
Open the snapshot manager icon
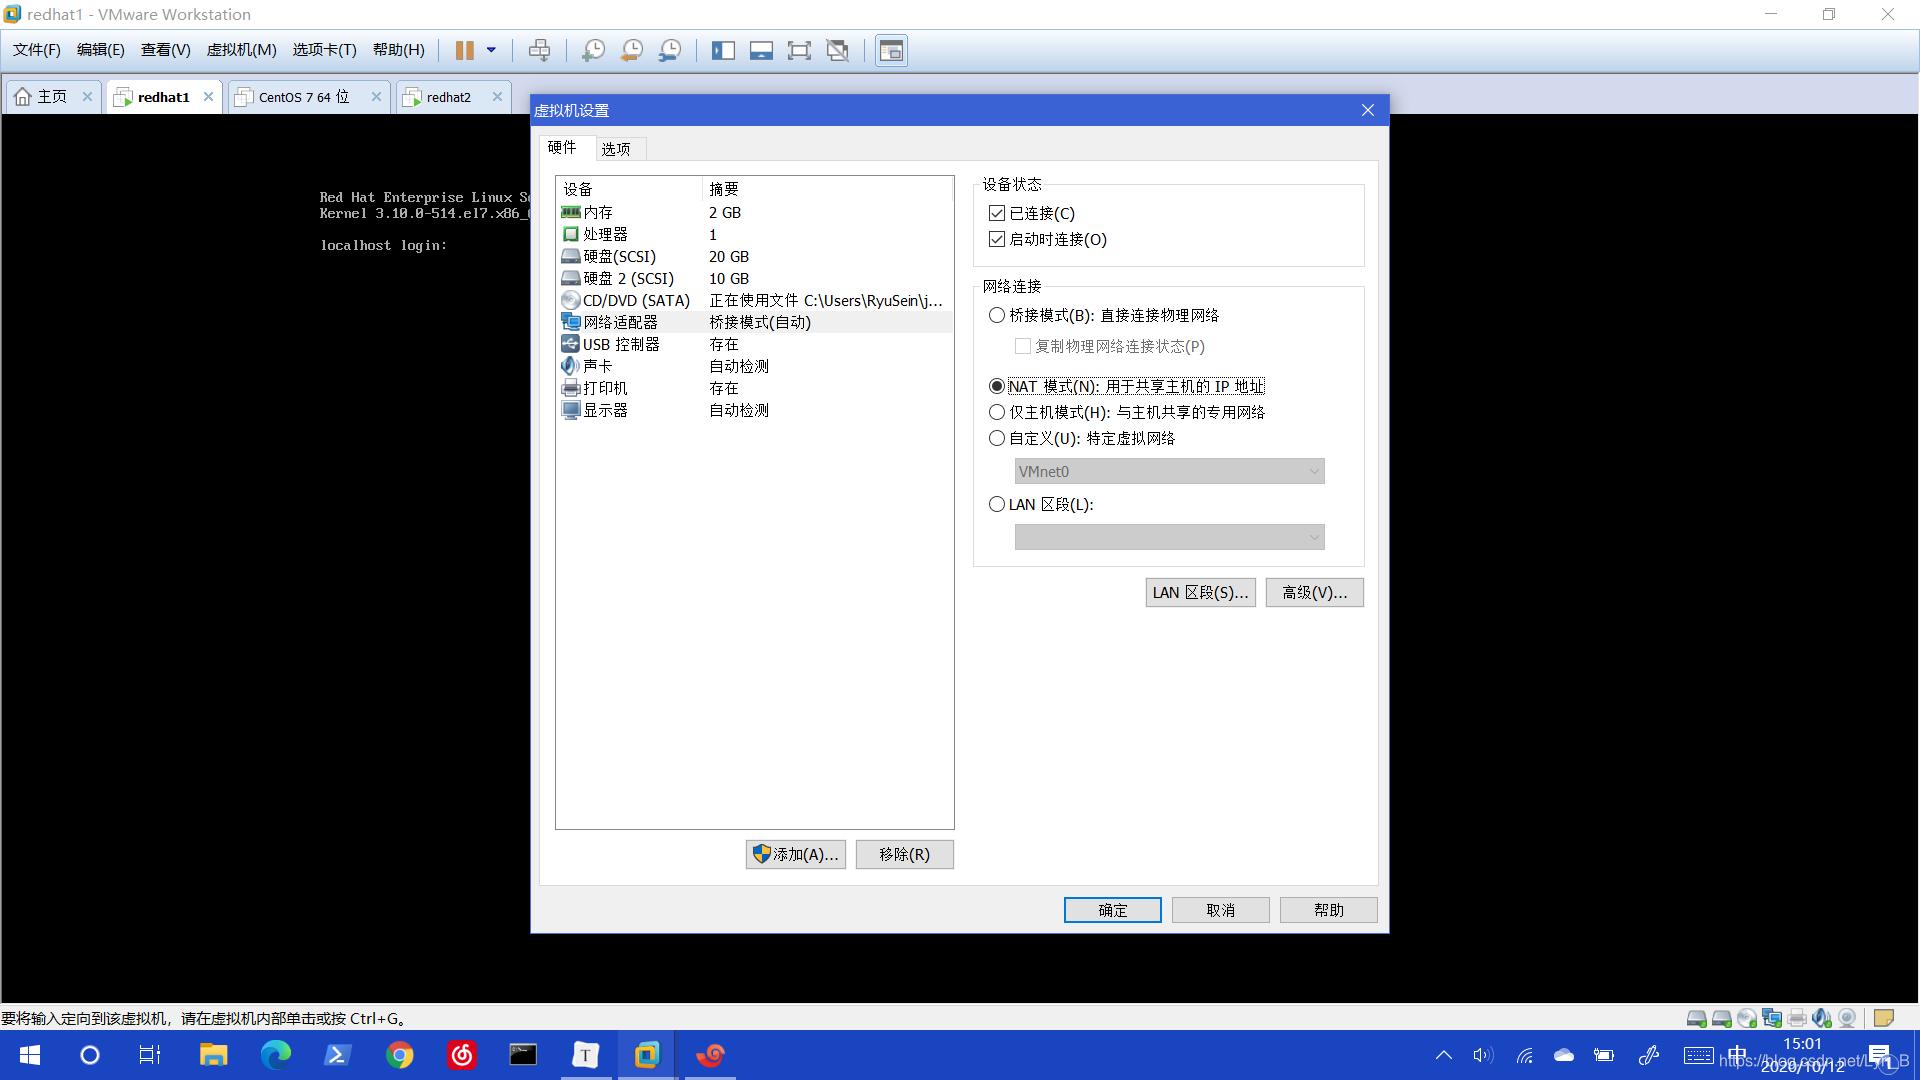point(670,50)
